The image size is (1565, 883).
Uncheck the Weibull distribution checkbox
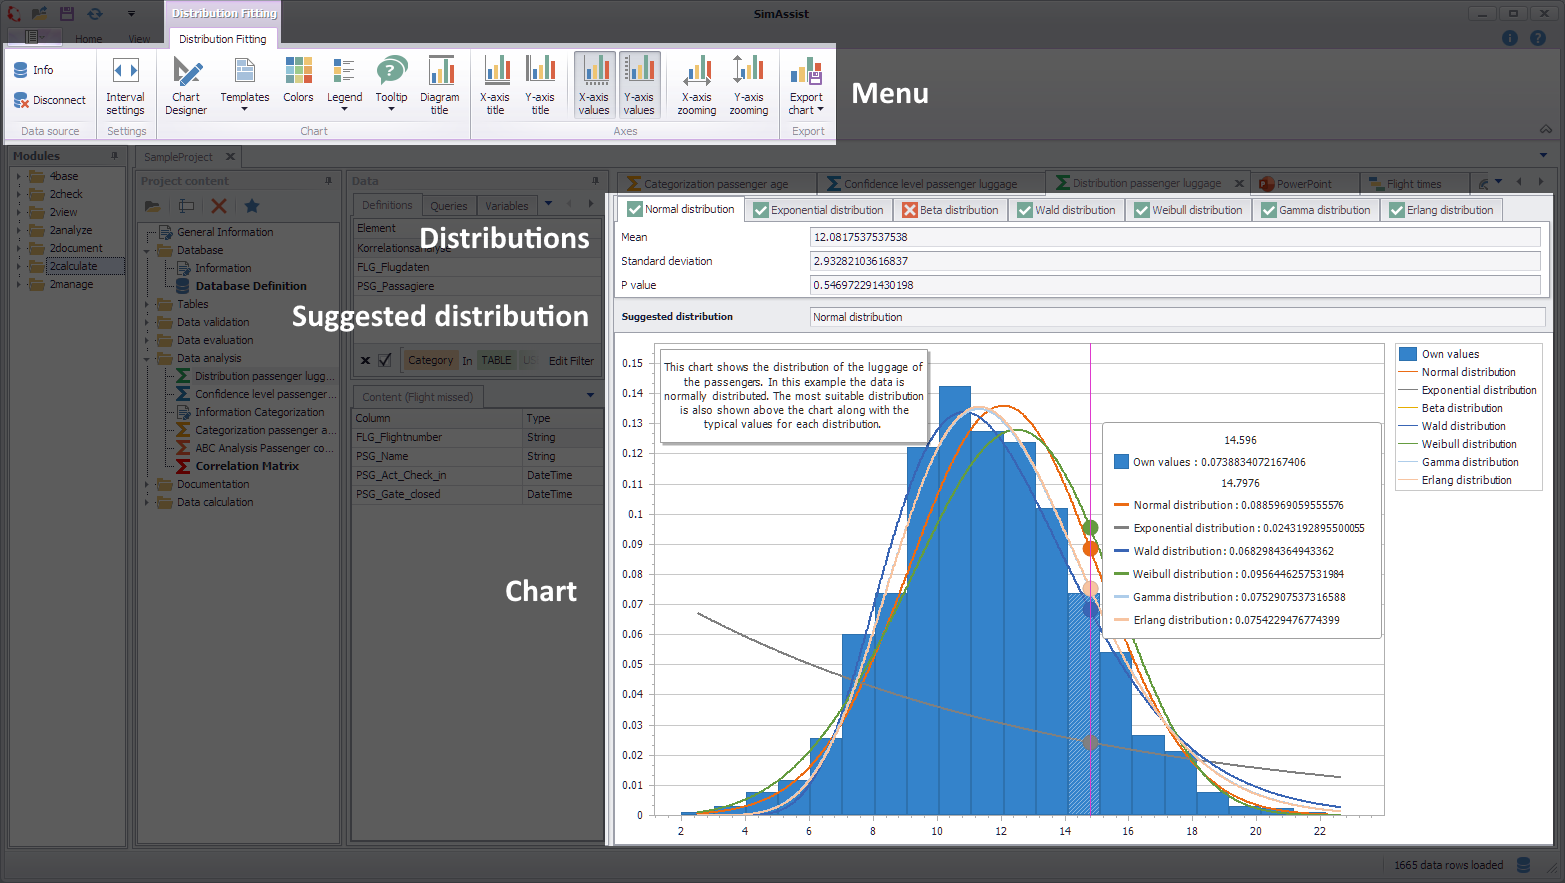coord(1142,210)
